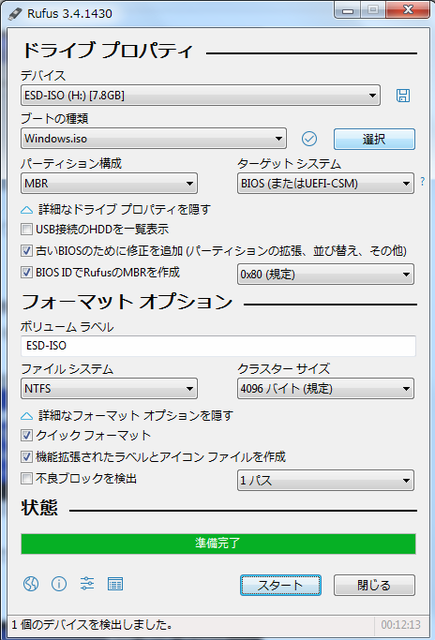Open the パーティション構成 MBR dropdown
The width and height of the screenshot is (435, 640).
tap(109, 183)
